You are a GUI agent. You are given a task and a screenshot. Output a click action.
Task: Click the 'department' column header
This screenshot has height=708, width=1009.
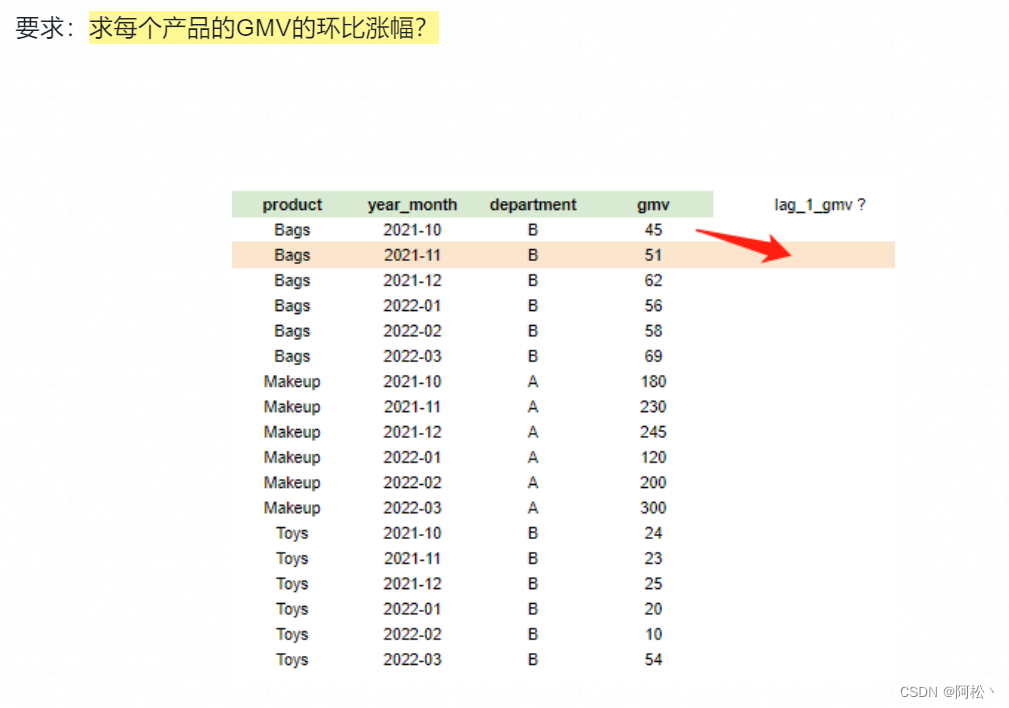pos(533,205)
